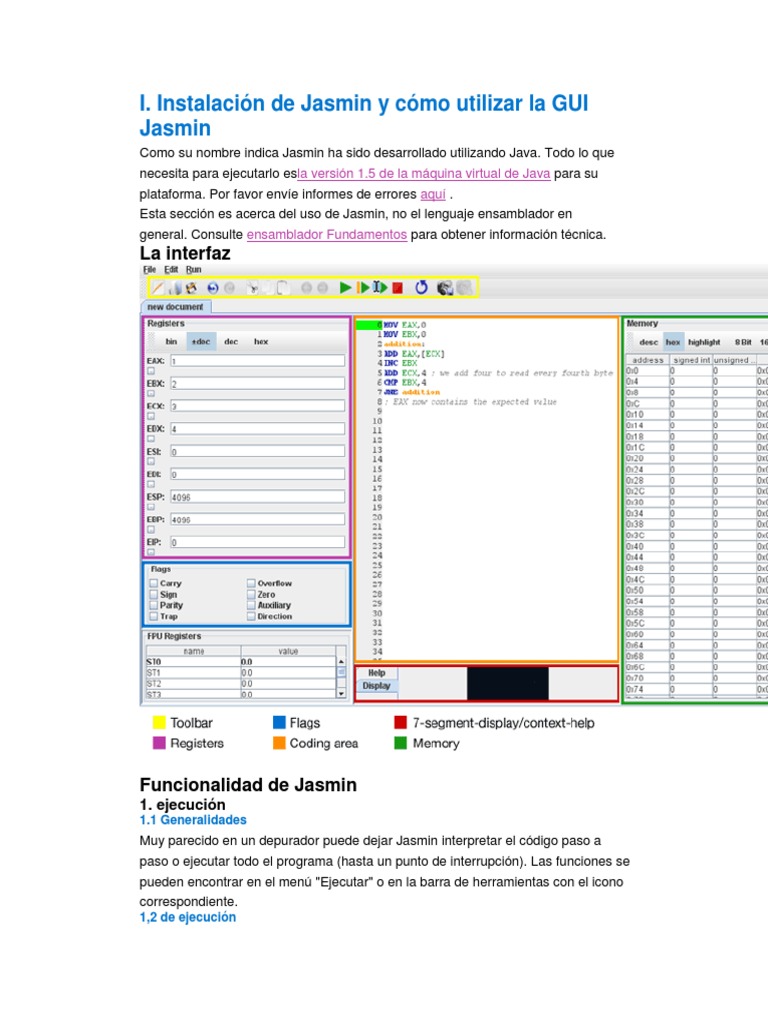
Task: Click the copy icon in the toolbar
Action: [x=268, y=287]
